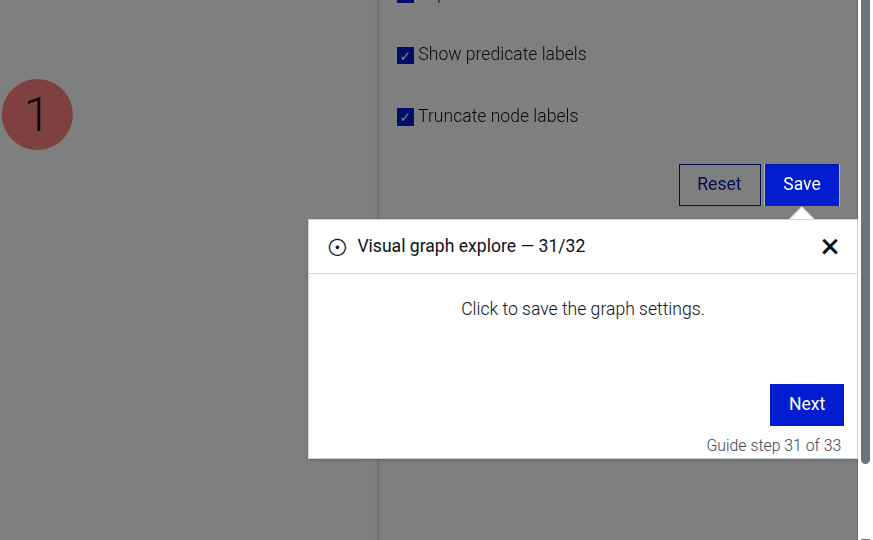Screen dimensions: 873x540
Task: Save the graph settings
Action: pyautogui.click(x=801, y=185)
